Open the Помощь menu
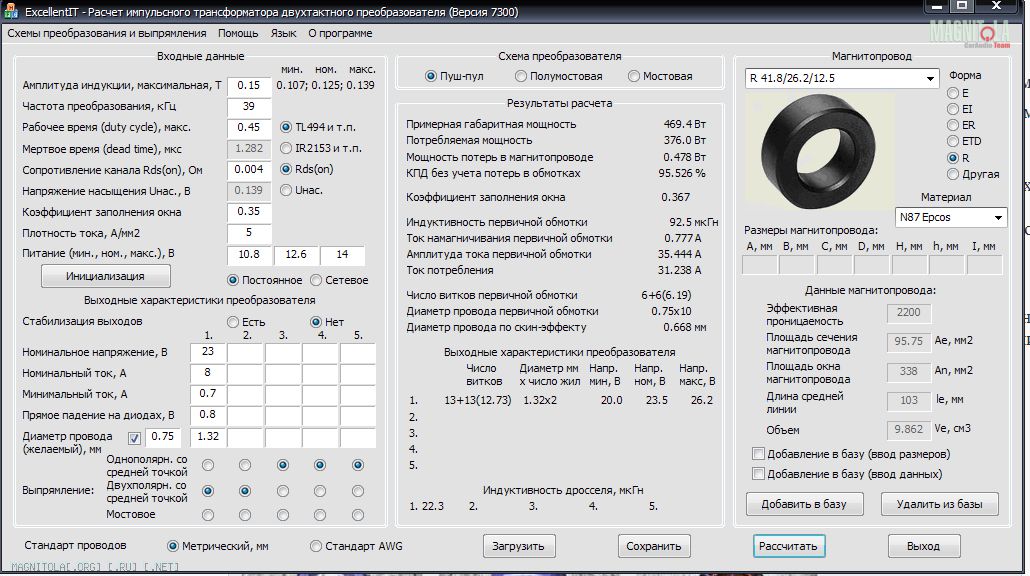 coord(238,33)
